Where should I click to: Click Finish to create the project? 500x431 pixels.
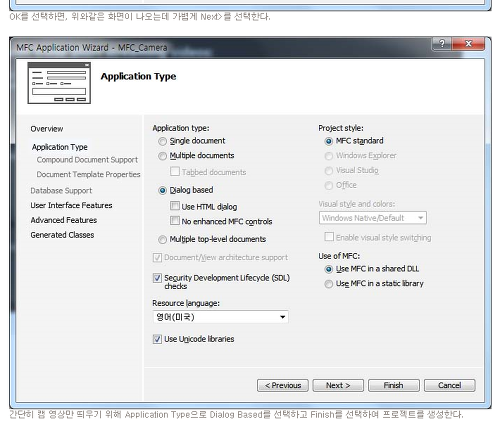click(x=394, y=385)
